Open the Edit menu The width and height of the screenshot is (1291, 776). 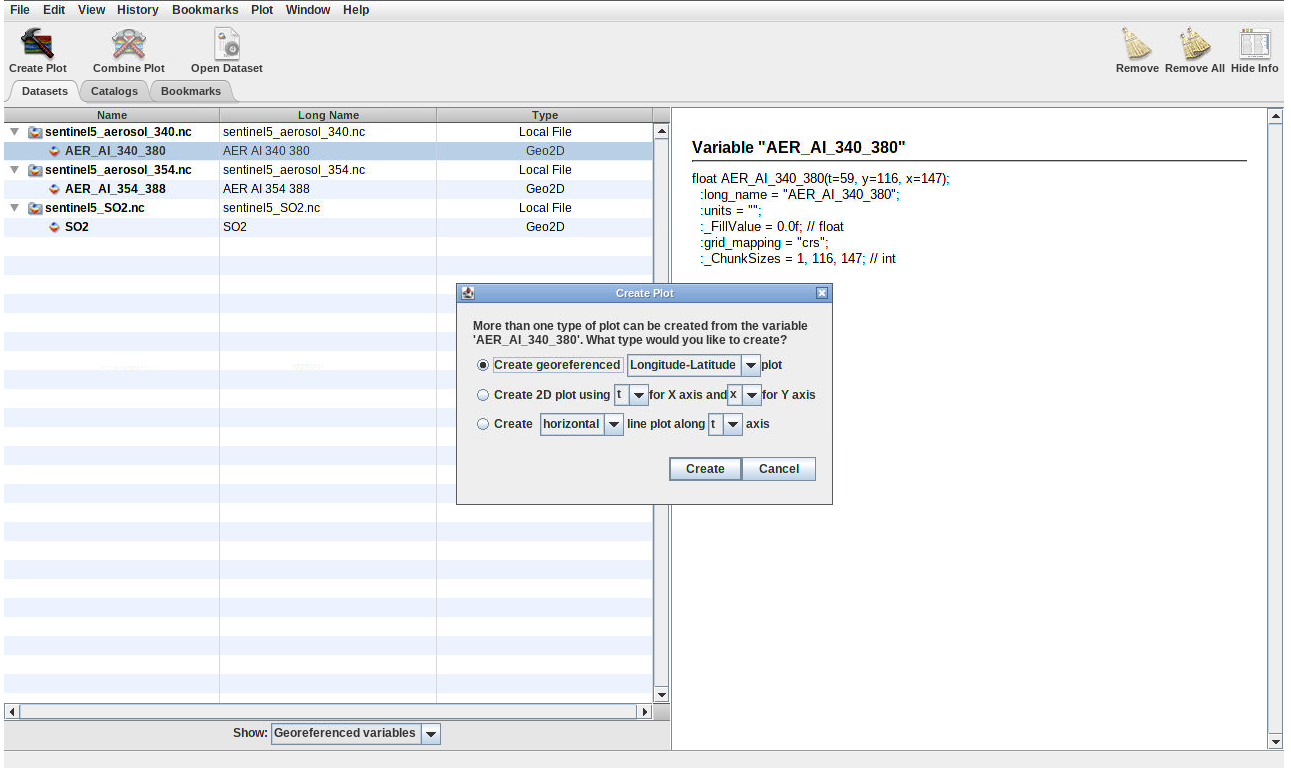pyautogui.click(x=54, y=10)
